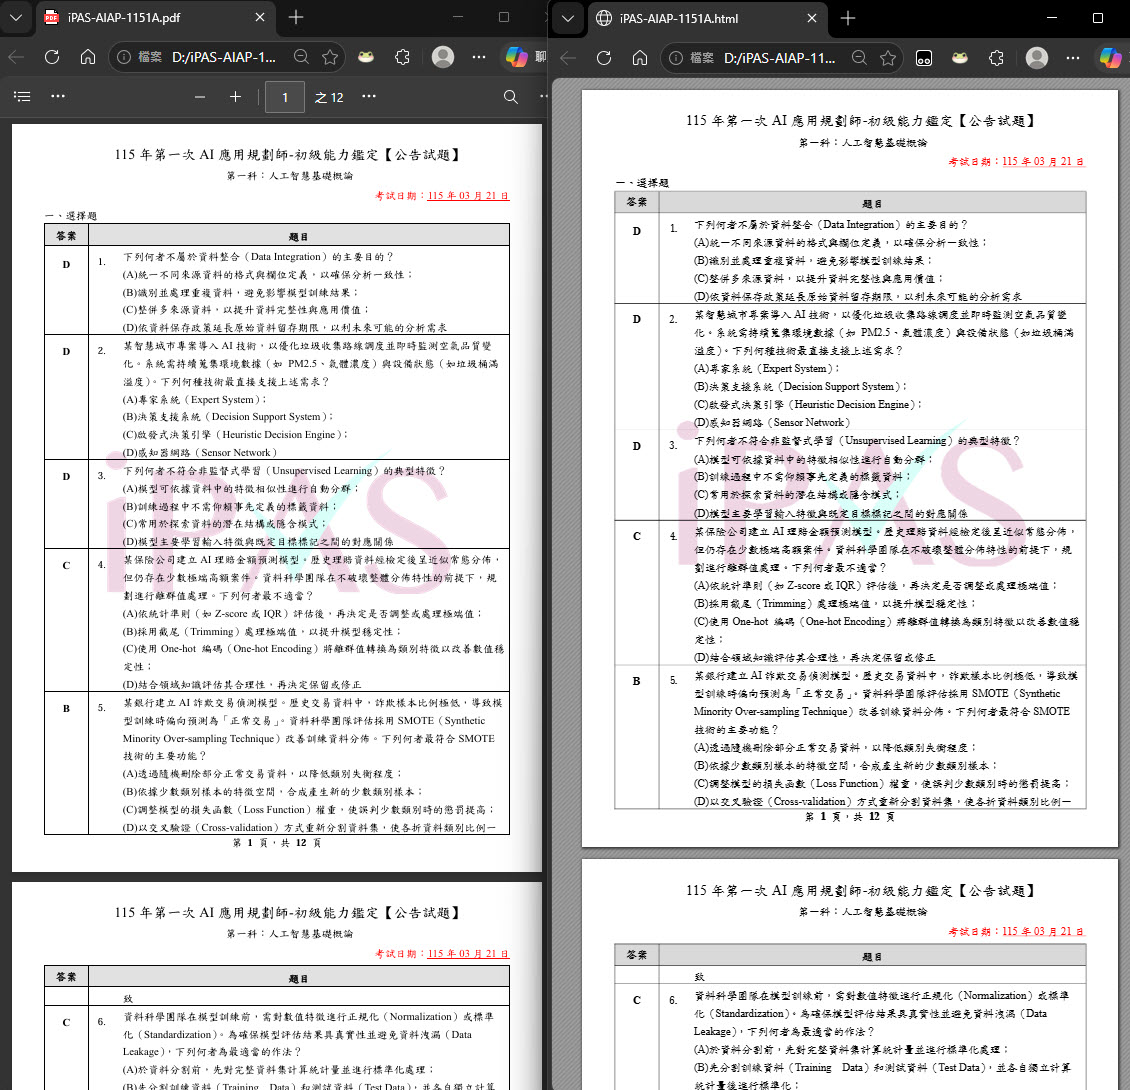This screenshot has width=1130, height=1090.
Task: Open Copilot in the right browser window
Action: pyautogui.click(x=1110, y=57)
